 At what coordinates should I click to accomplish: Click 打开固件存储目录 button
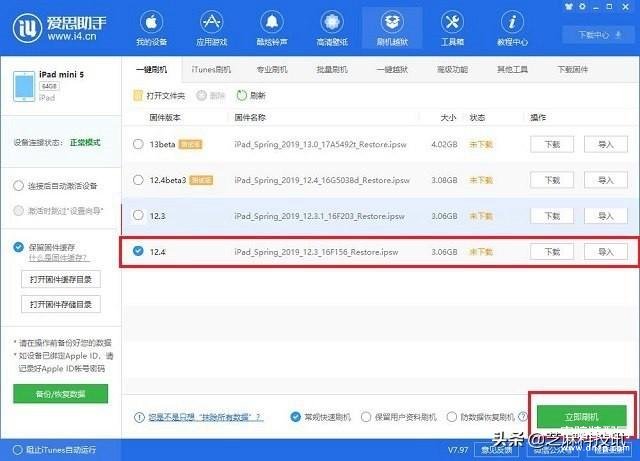coord(61,304)
